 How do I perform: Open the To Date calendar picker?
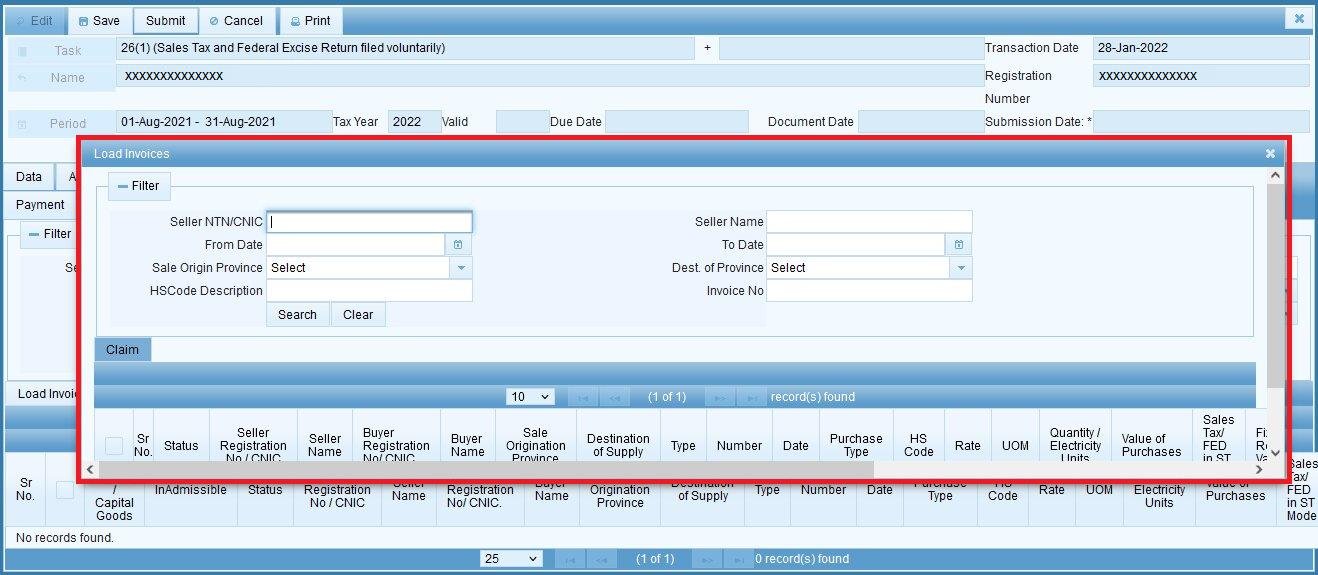(x=958, y=245)
